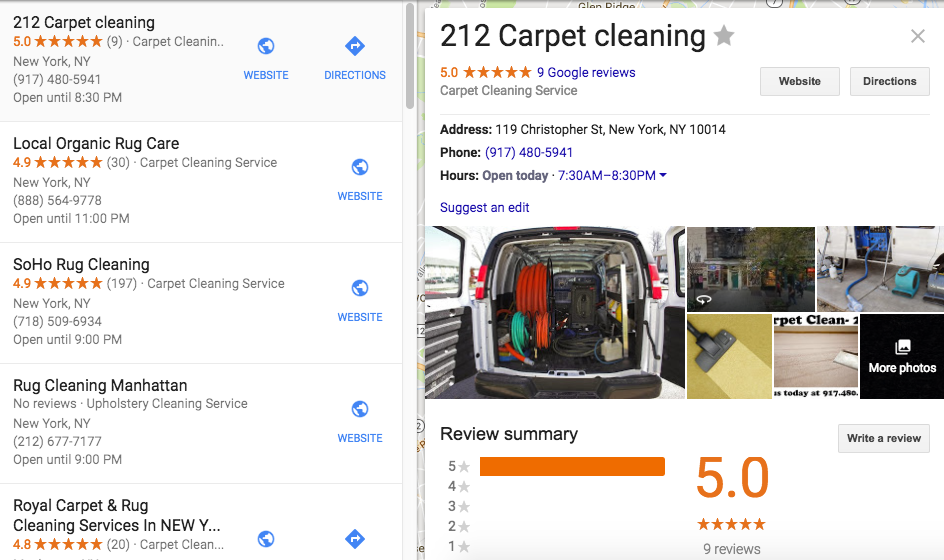Select Local Organic Rug Care listing title
Screen dimensions: 944x560
pos(96,143)
